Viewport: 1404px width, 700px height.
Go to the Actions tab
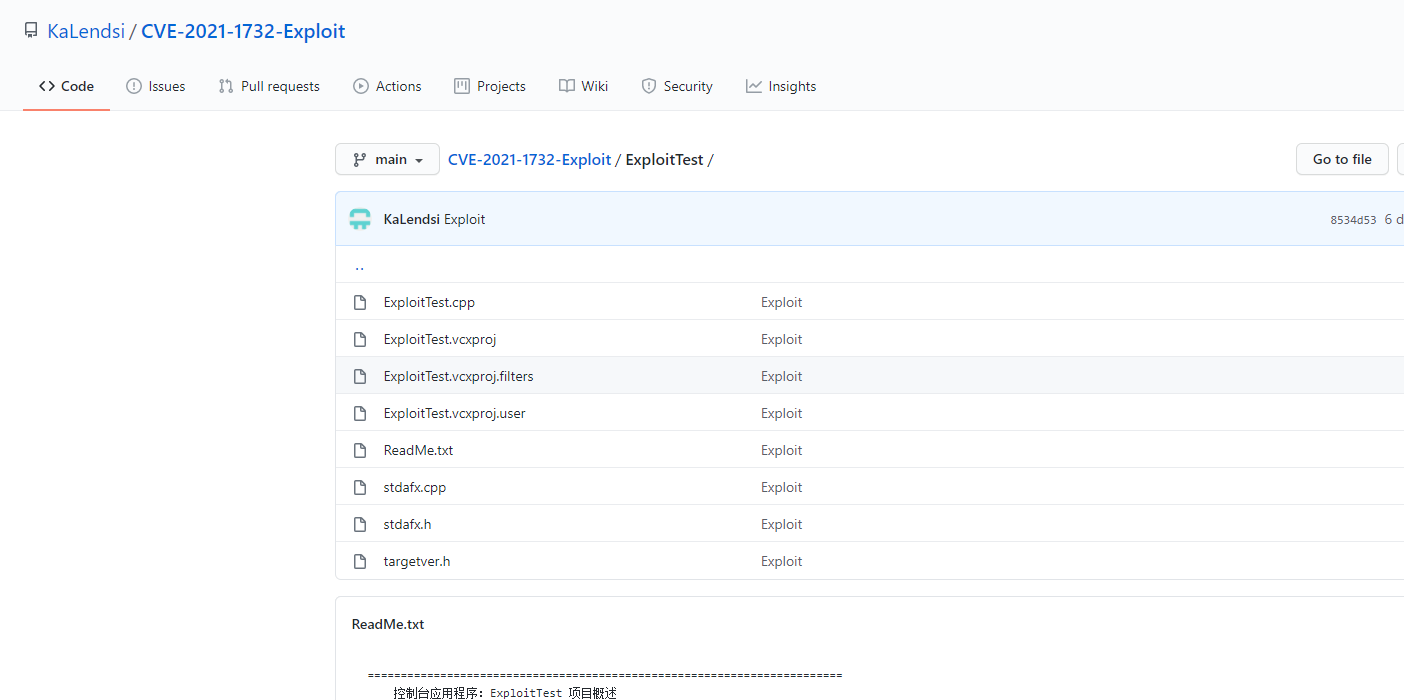pyautogui.click(x=387, y=86)
